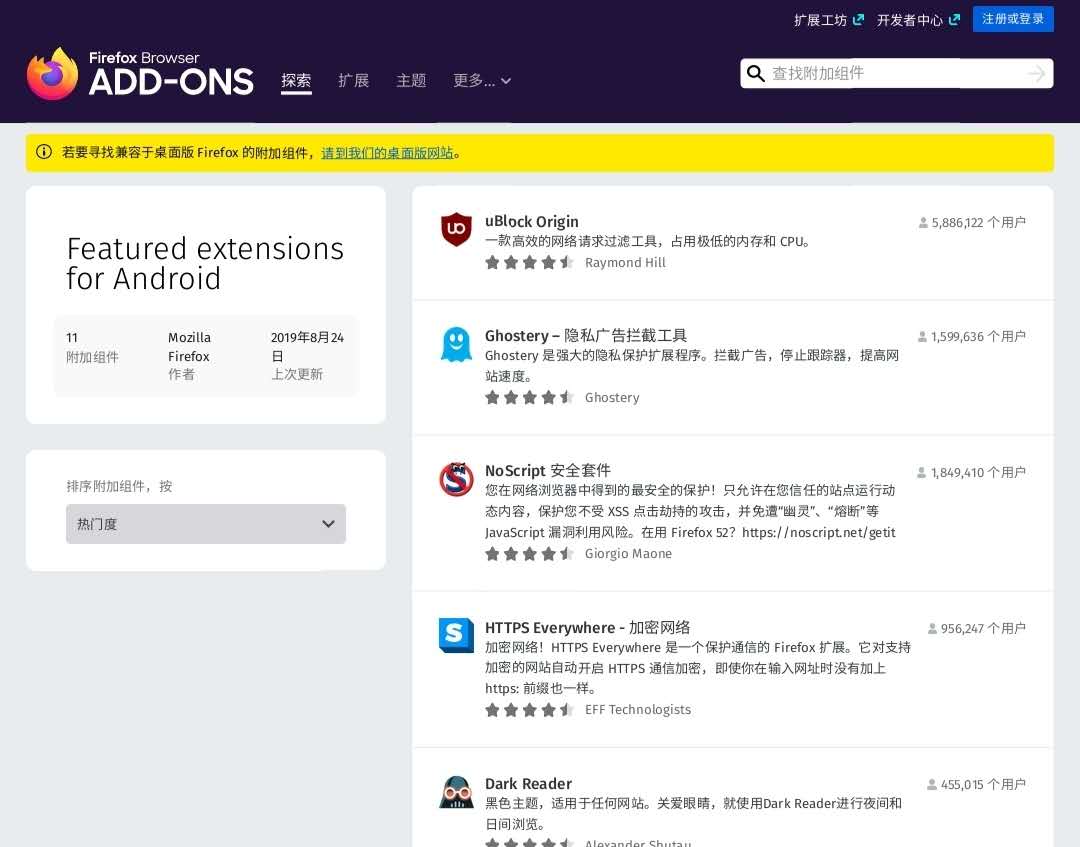Click the 956,247 个用户 count
Viewport: 1080px width, 847px height.
click(984, 629)
